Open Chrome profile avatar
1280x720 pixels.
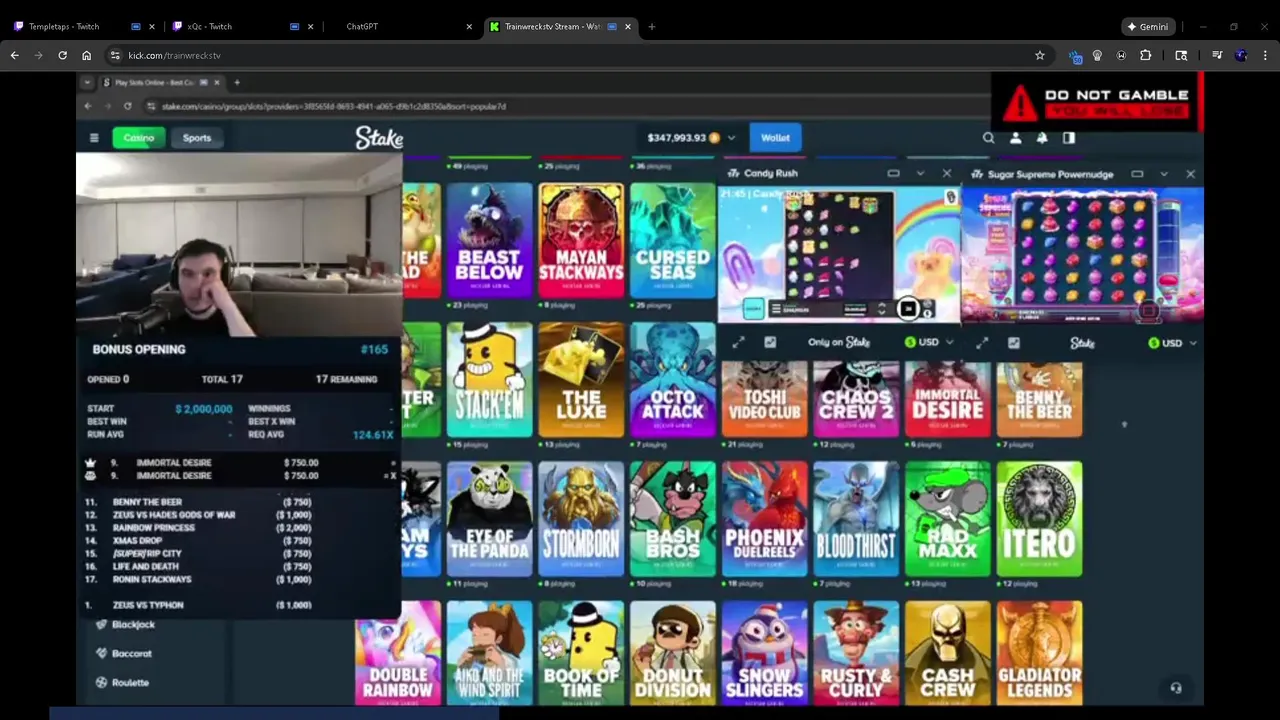[1241, 55]
